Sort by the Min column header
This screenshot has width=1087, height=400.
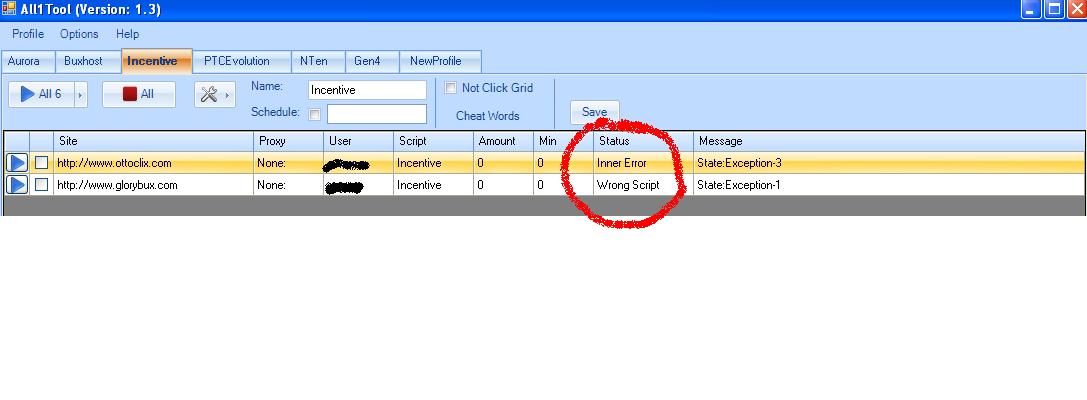pos(563,141)
